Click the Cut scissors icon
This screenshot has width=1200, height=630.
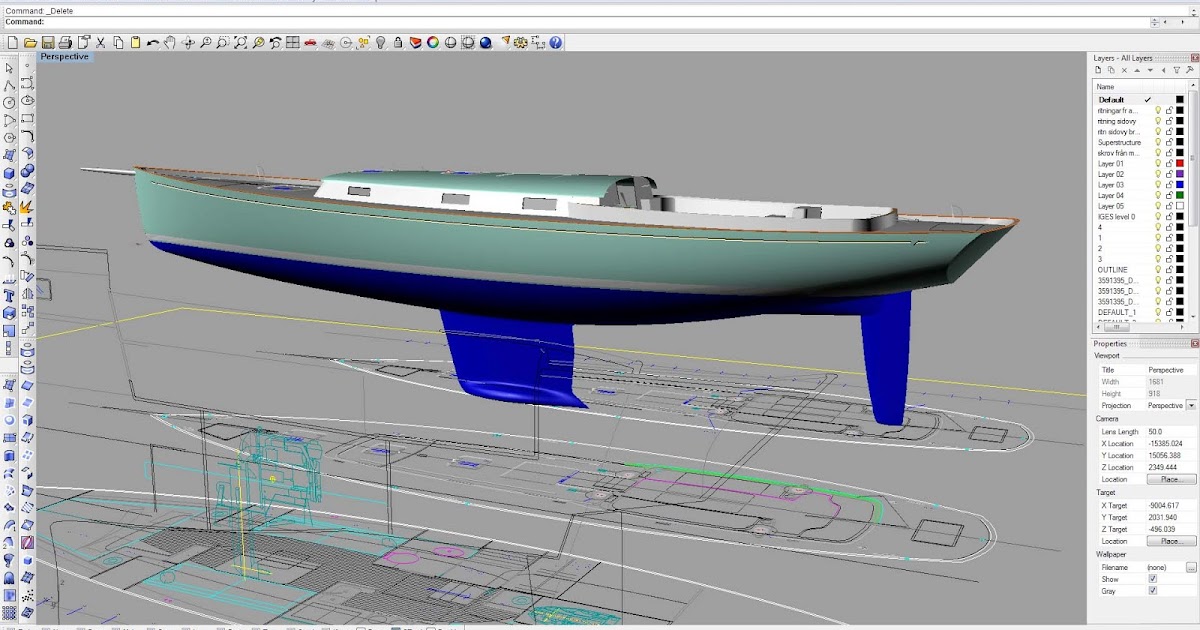pyautogui.click(x=100, y=43)
